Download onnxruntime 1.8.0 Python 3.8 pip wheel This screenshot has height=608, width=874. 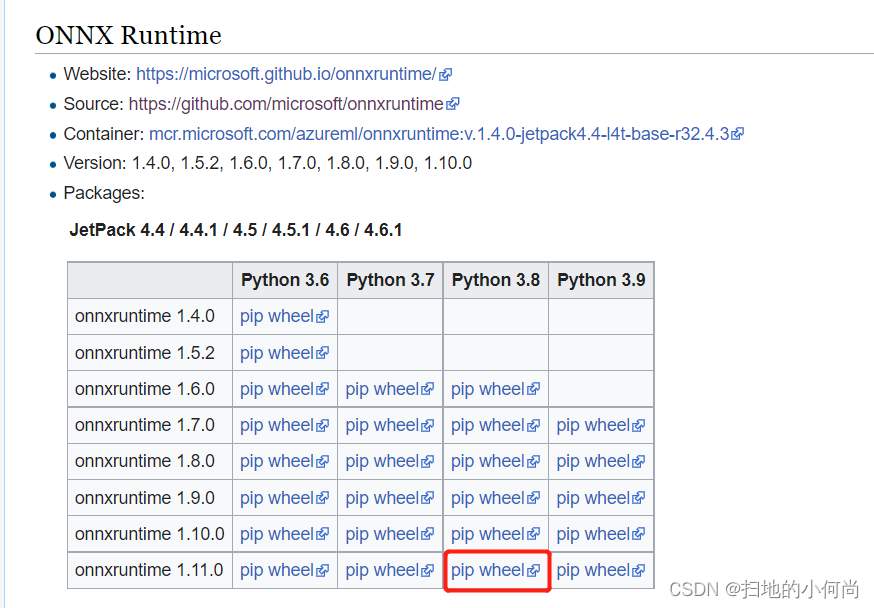(x=495, y=461)
